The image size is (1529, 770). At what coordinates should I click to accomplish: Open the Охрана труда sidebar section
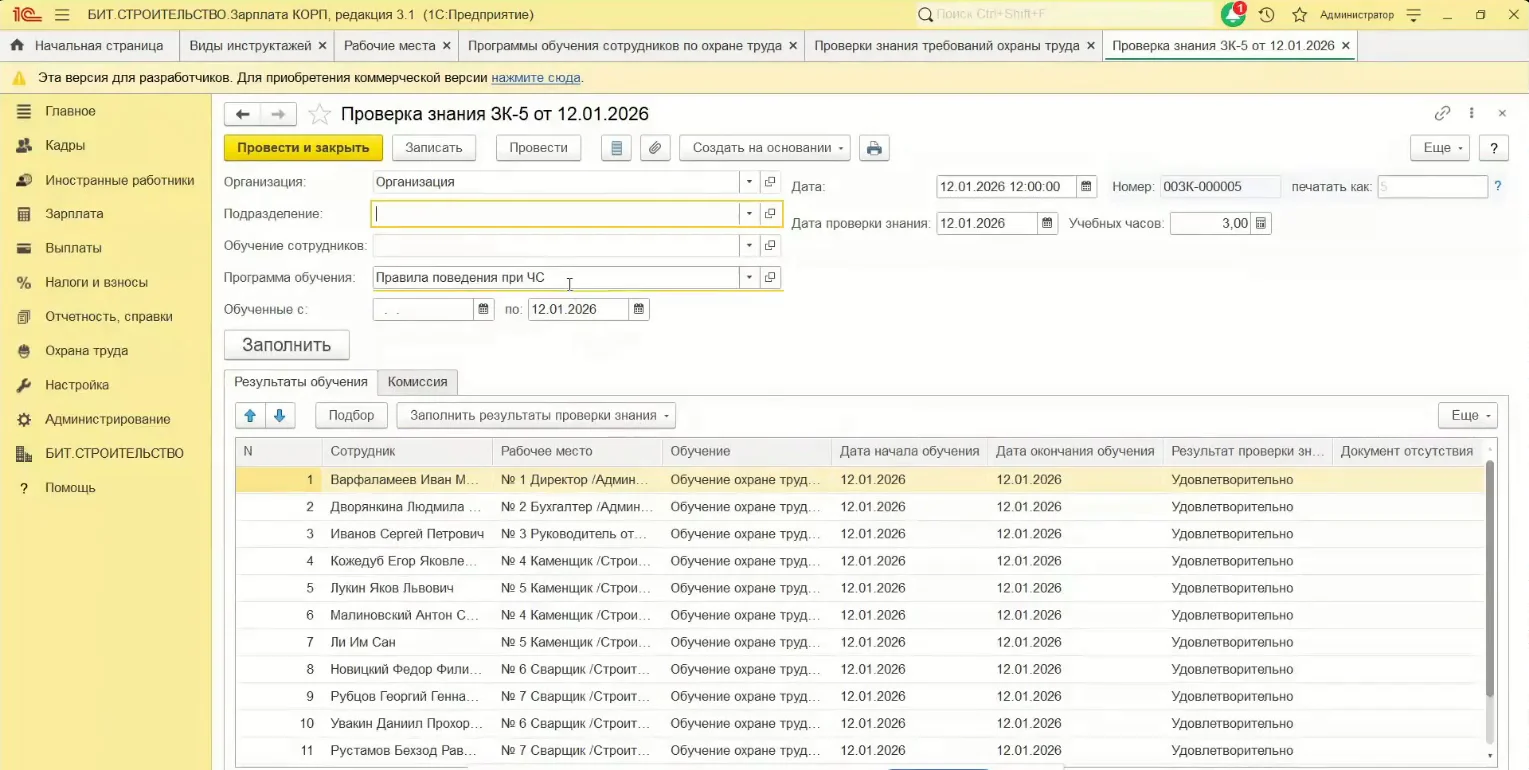click(x=86, y=351)
